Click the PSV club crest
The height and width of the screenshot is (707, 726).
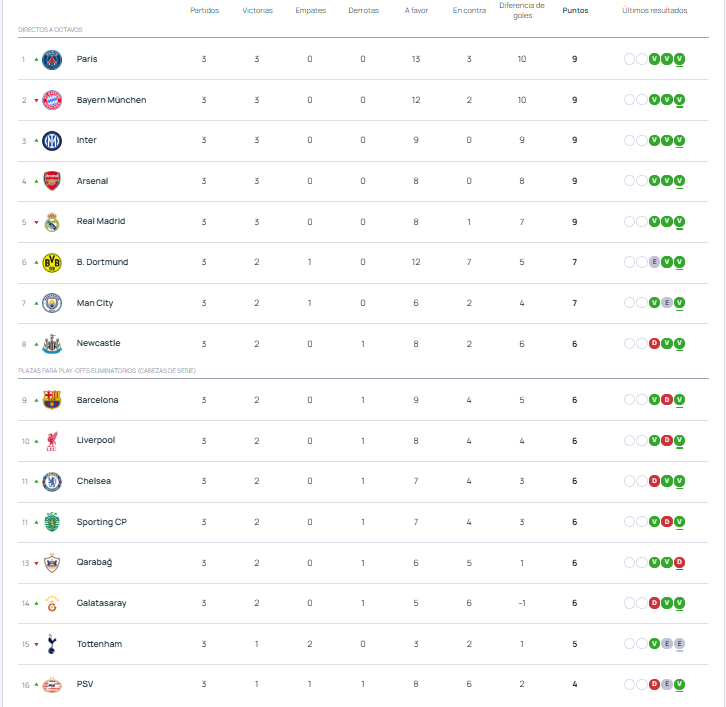pyautogui.click(x=52, y=685)
